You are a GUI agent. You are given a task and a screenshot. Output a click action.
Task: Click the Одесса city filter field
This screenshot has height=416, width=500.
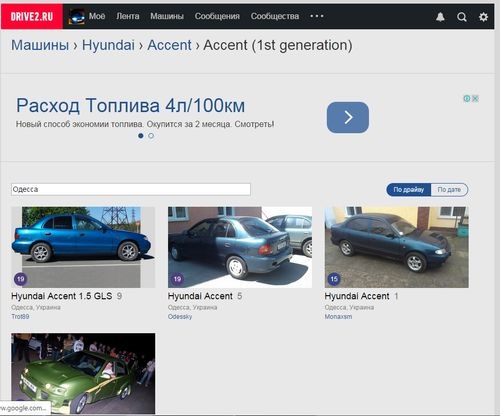click(131, 189)
